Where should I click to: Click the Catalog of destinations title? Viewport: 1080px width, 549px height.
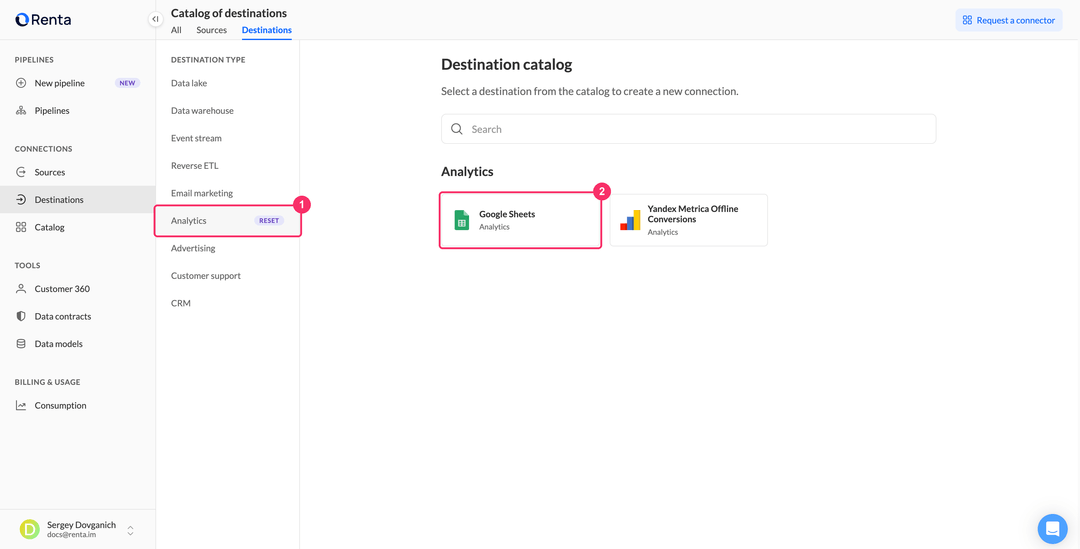click(x=229, y=13)
